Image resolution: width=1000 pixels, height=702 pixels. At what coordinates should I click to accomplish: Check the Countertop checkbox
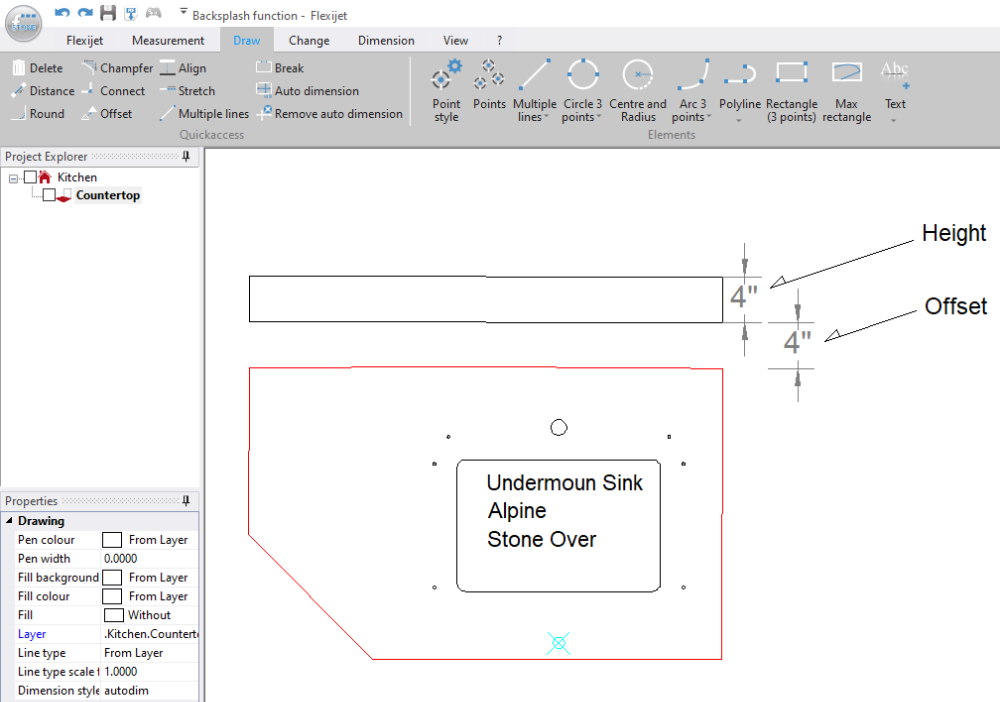click(x=49, y=195)
